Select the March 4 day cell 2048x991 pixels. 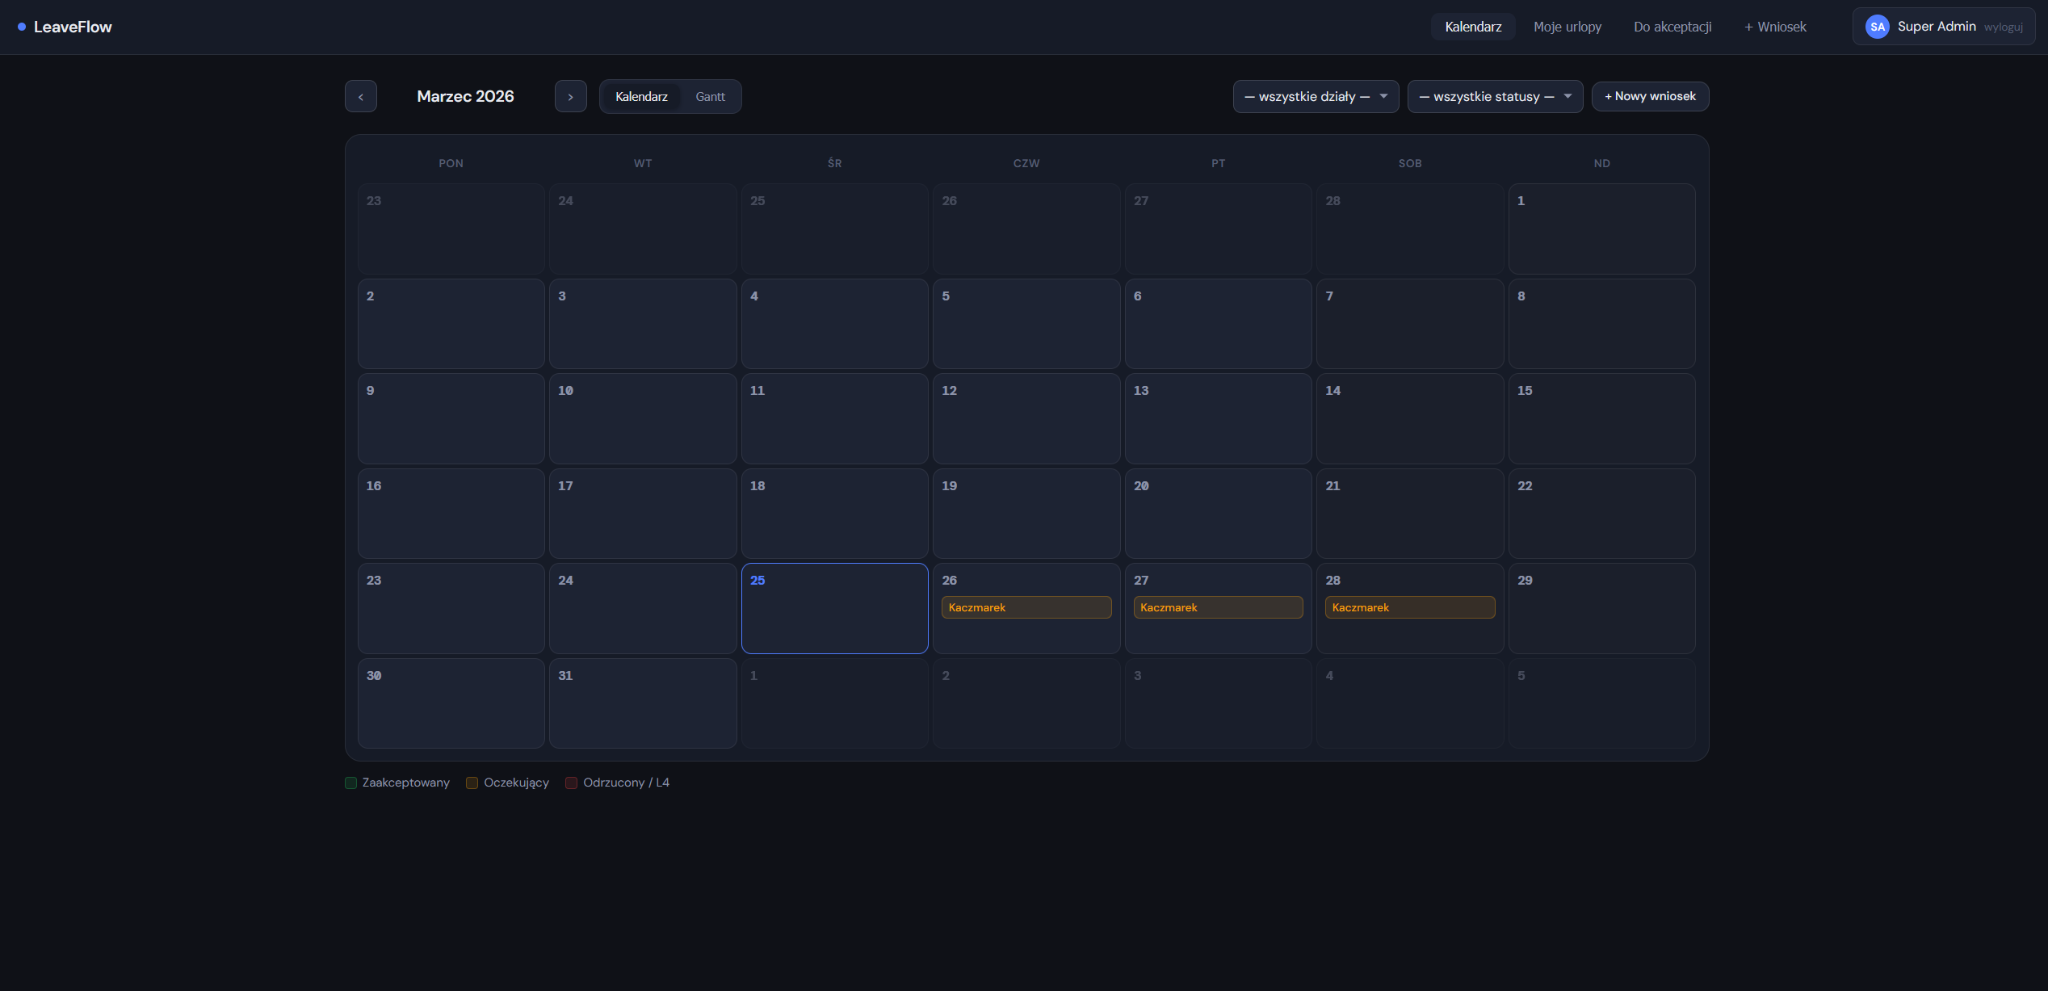pyautogui.click(x=835, y=324)
